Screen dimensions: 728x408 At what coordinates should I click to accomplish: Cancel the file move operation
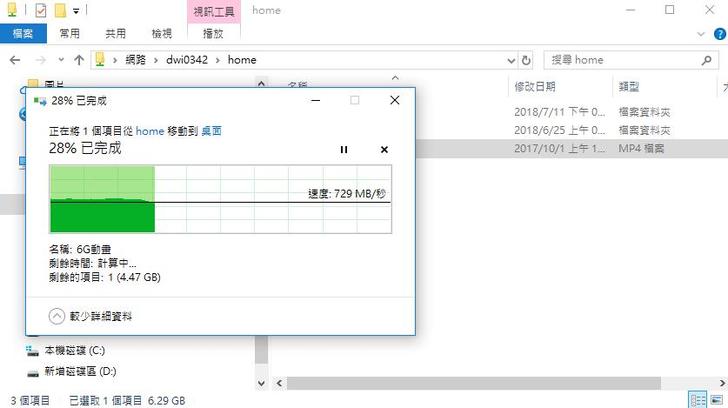[x=384, y=149]
